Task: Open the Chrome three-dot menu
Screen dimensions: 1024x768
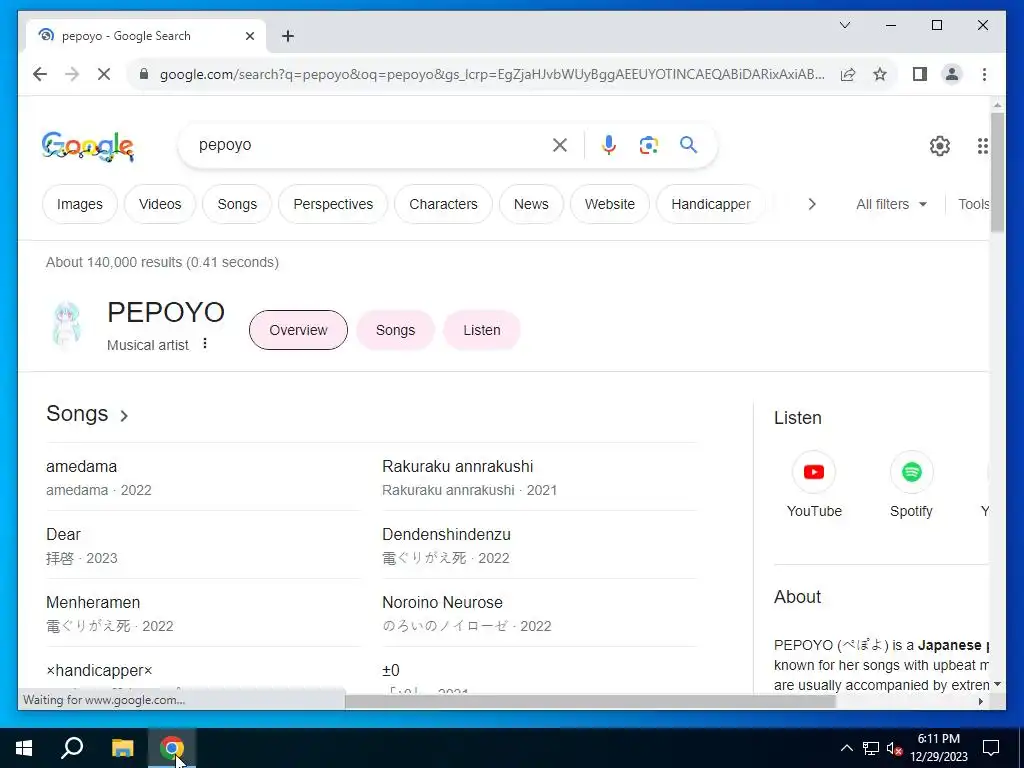Action: [984, 74]
